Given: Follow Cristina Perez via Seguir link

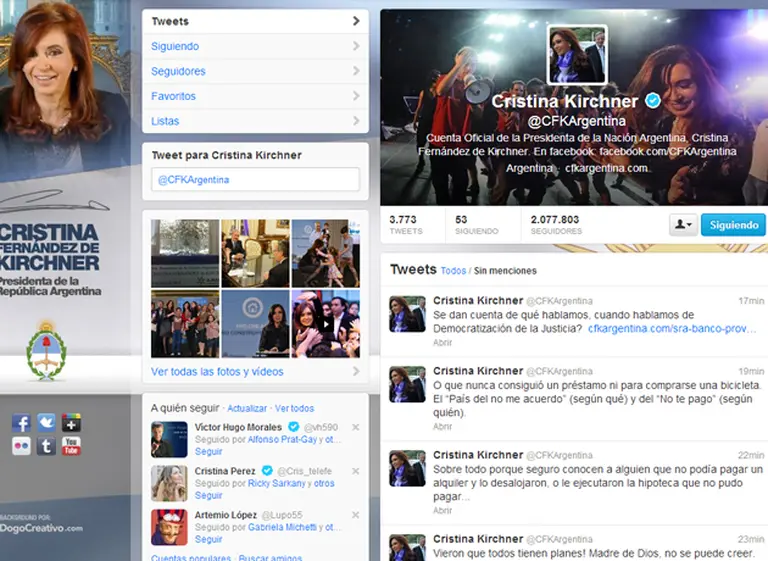Looking at the screenshot, I should pyautogui.click(x=208, y=496).
